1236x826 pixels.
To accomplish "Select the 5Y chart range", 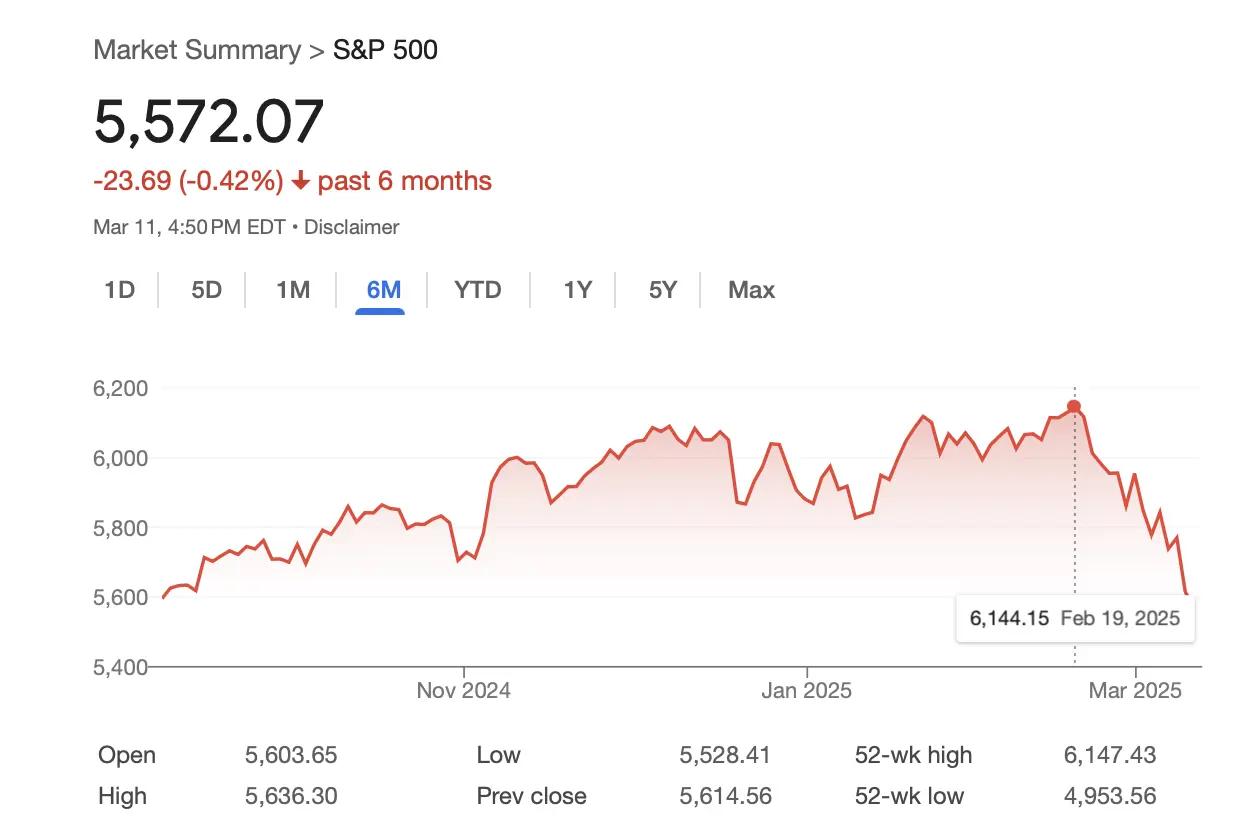I will coord(660,290).
